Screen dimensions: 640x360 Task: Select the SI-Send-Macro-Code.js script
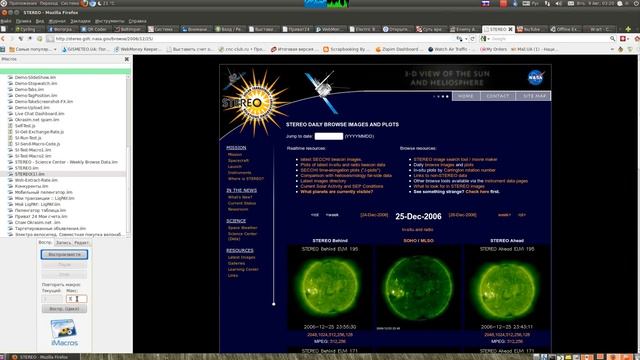(x=37, y=144)
